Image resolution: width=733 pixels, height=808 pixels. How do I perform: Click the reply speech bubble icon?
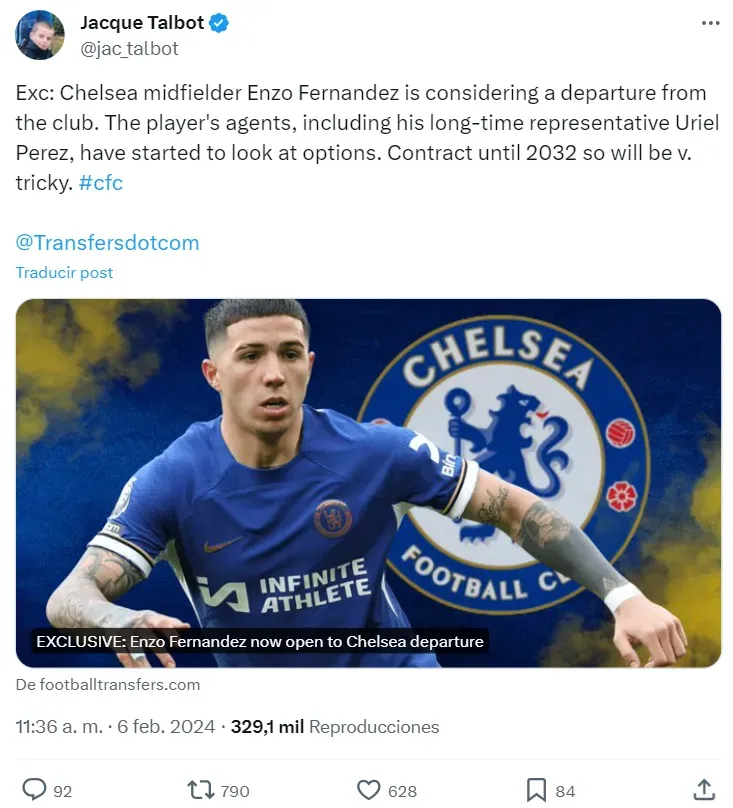[35, 790]
